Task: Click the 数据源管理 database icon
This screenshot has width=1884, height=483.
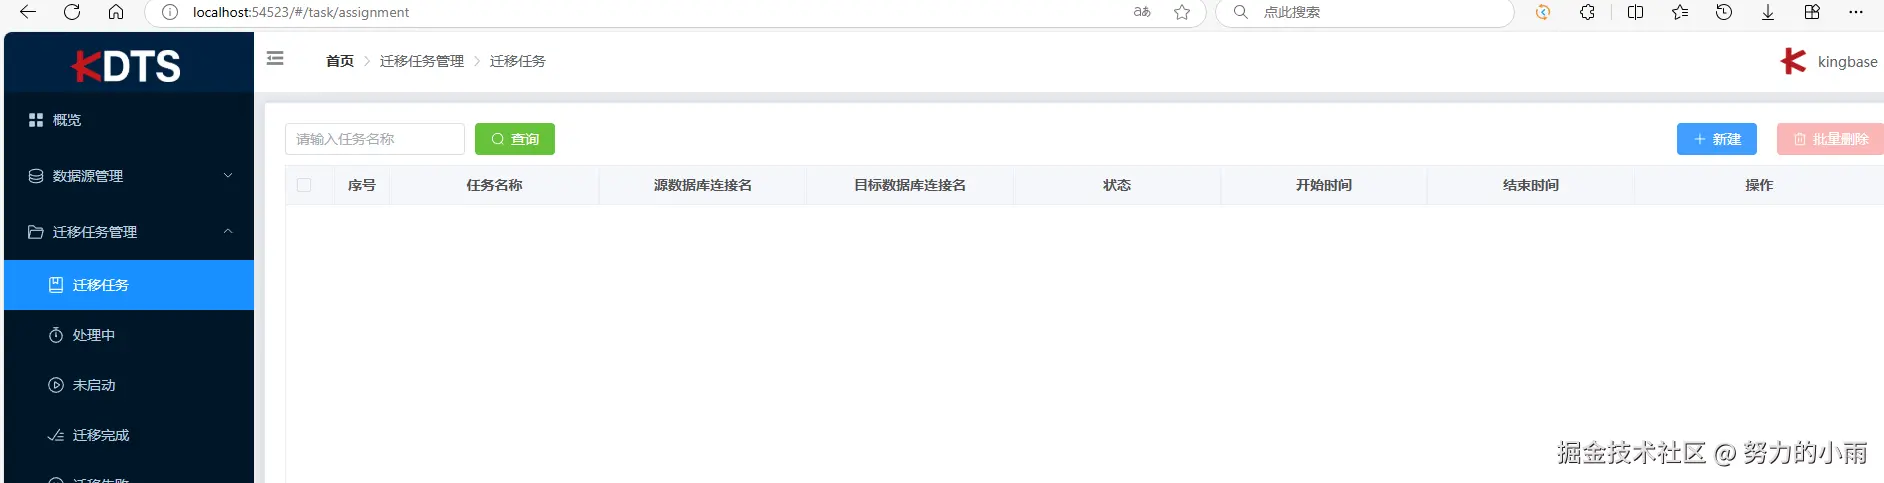Action: point(36,176)
